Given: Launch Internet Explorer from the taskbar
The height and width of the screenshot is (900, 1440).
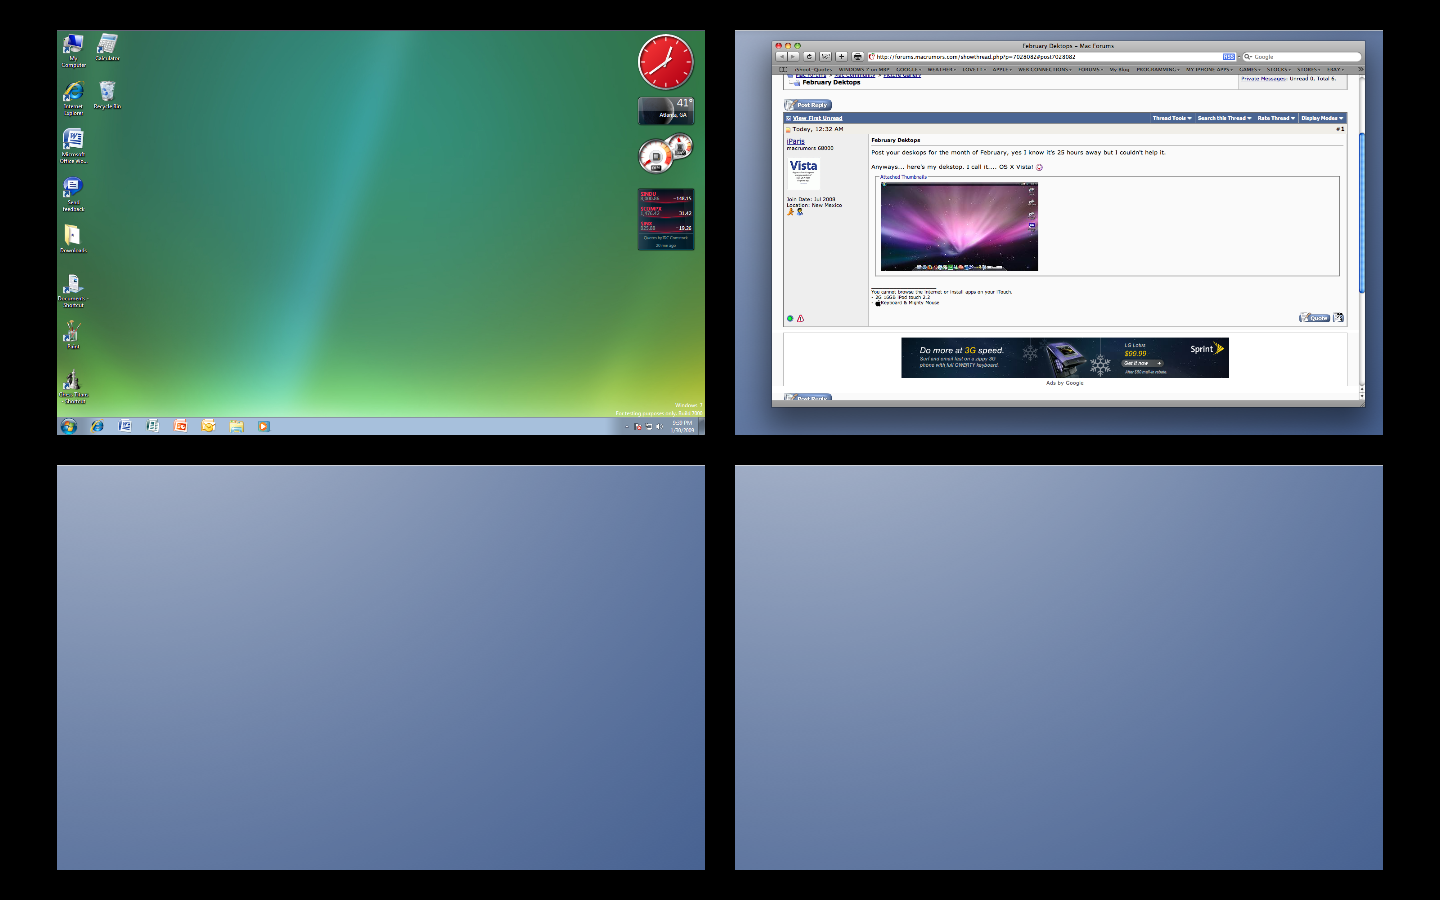Looking at the screenshot, I should pyautogui.click(x=97, y=426).
